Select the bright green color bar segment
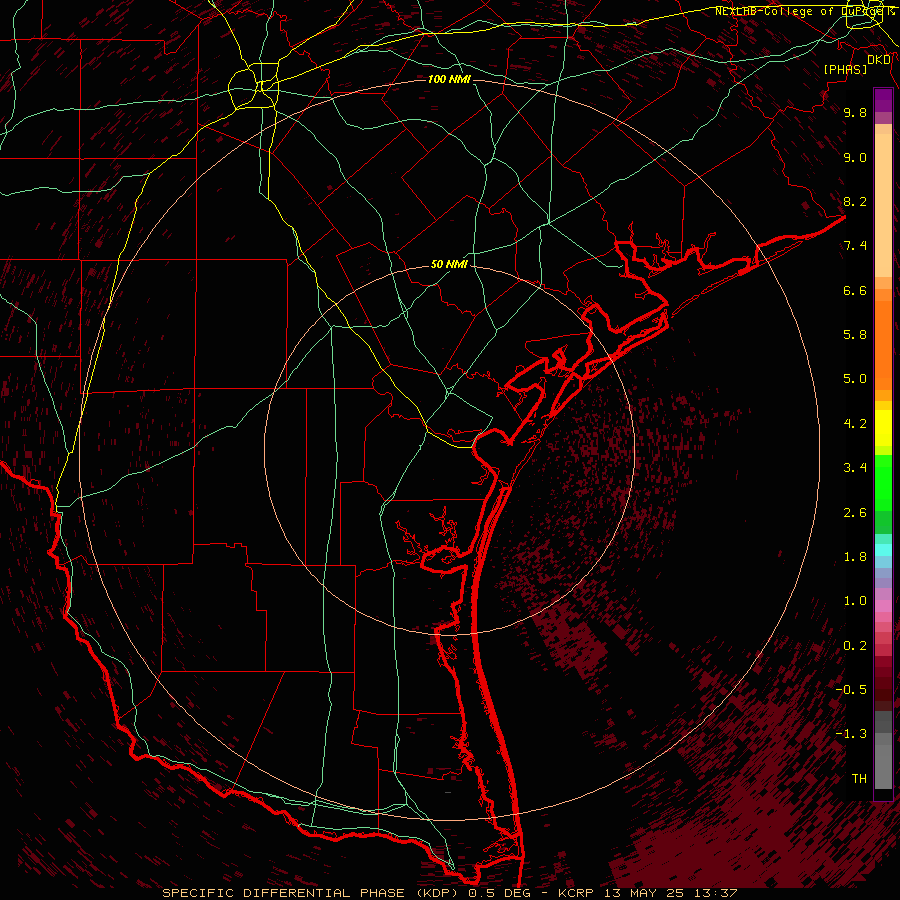Image resolution: width=900 pixels, height=900 pixels. [883, 484]
